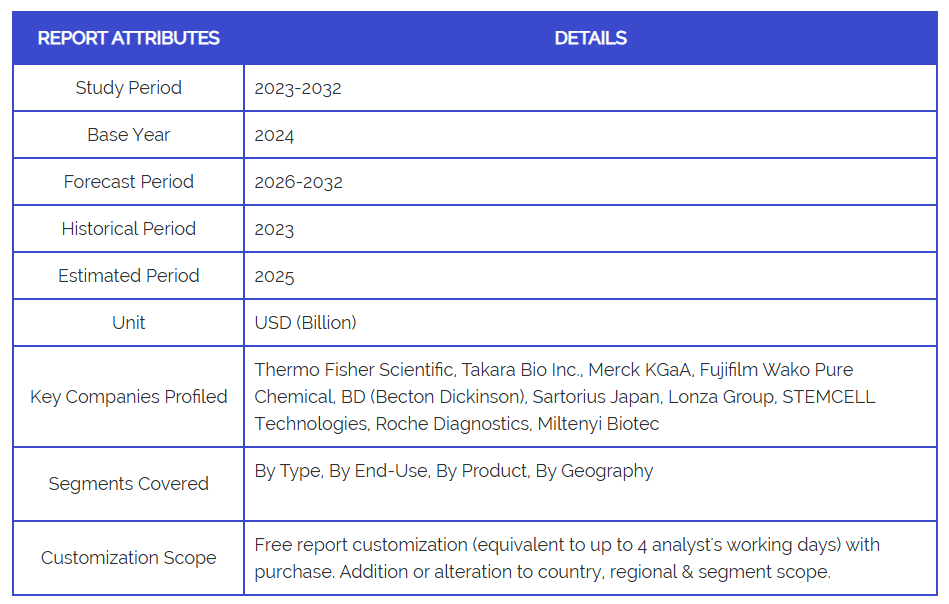Click the 2026-2032 forecast value
This screenshot has width=949, height=604.
(298, 182)
